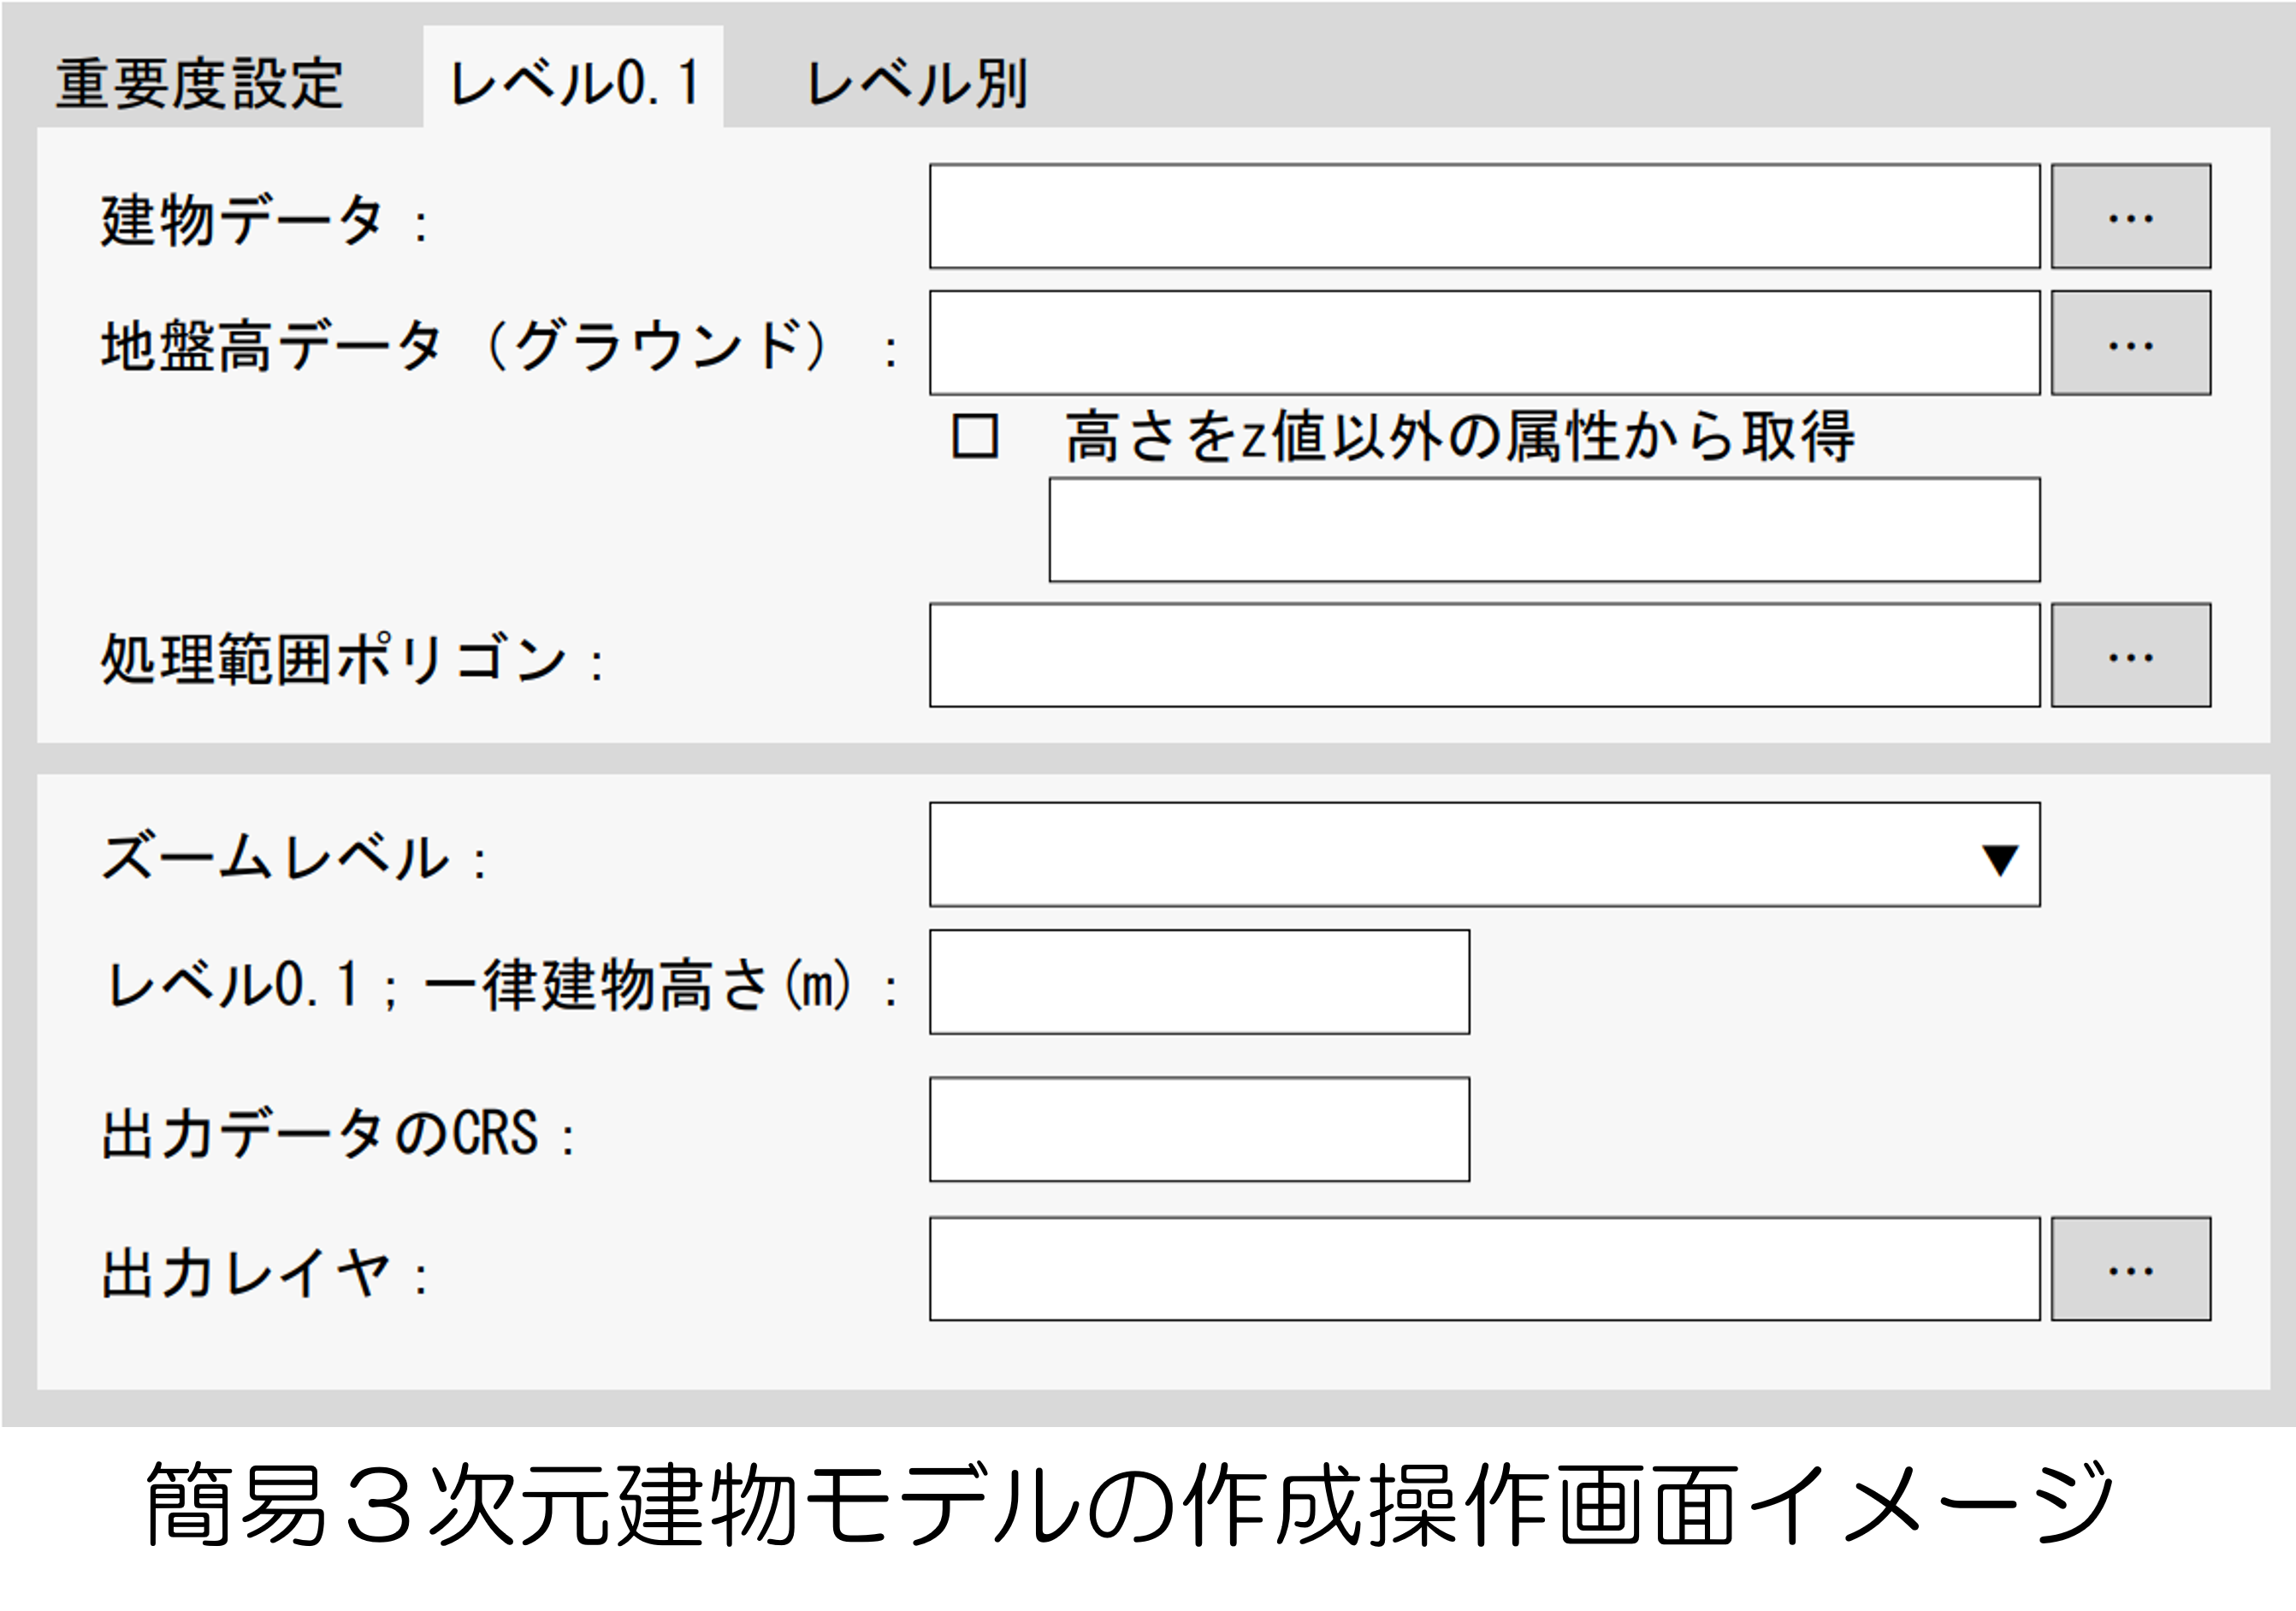Screen dimensions: 2296x1611
Task: Click the 出力レイヤ path input field
Action: (x=1484, y=1269)
